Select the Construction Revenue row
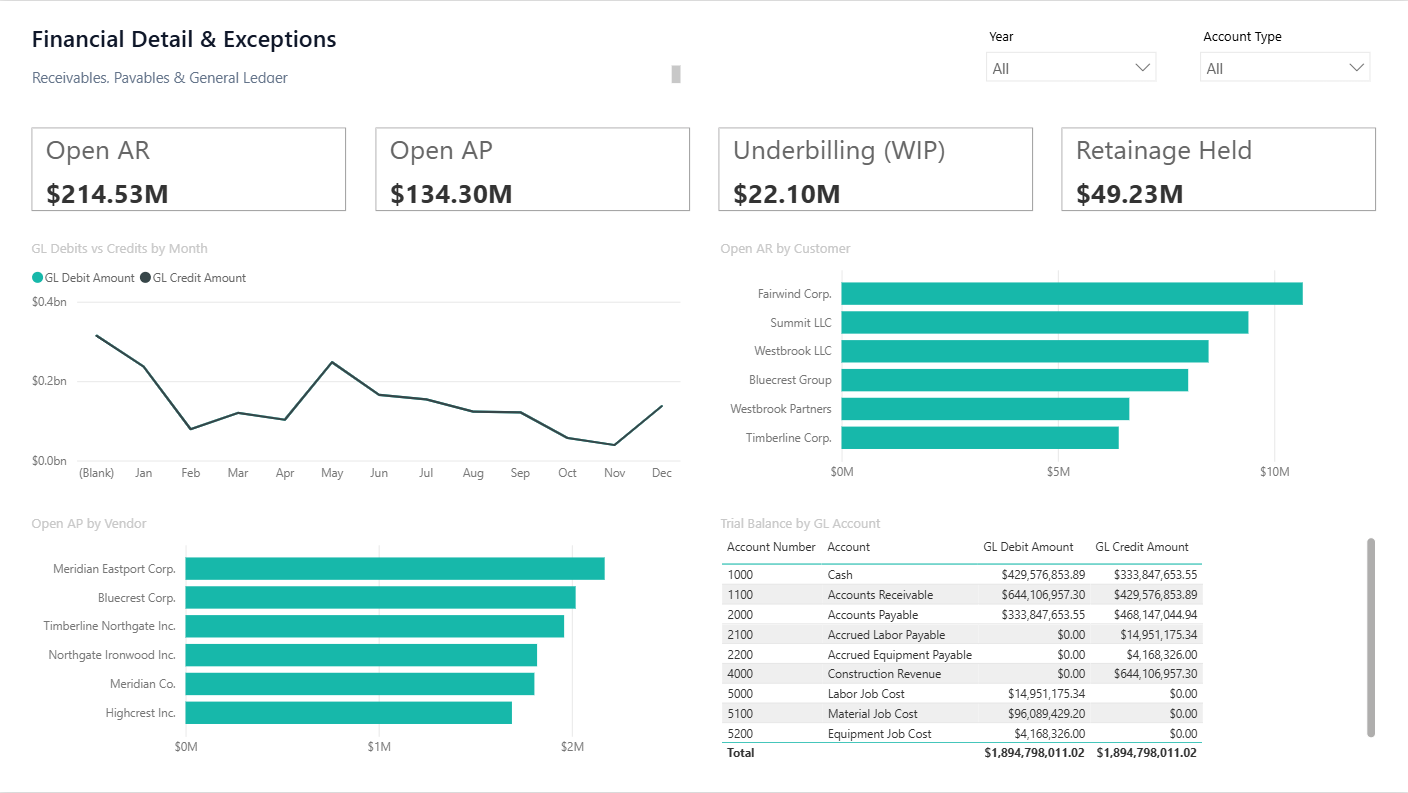This screenshot has height=793, width=1408. point(962,674)
